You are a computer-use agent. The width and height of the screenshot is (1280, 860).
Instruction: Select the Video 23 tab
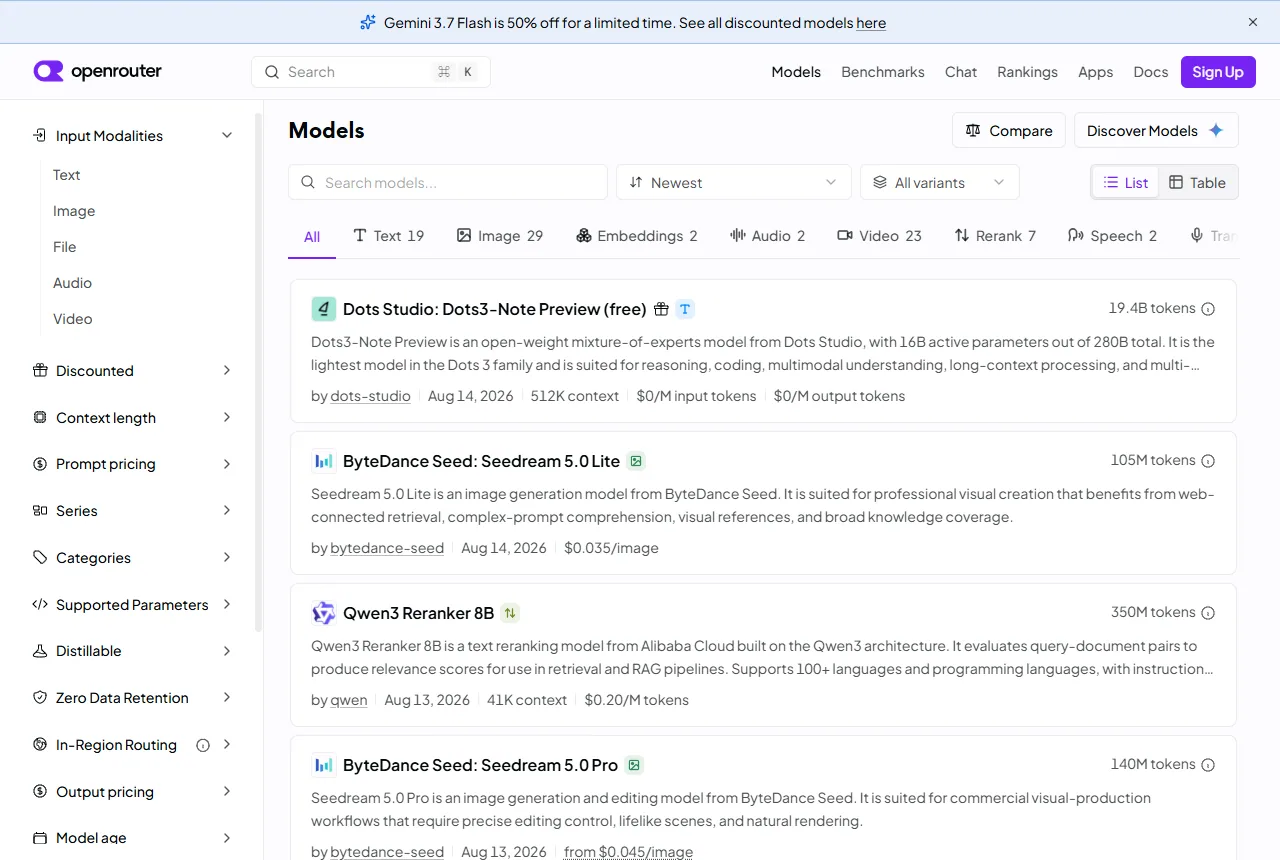(879, 236)
